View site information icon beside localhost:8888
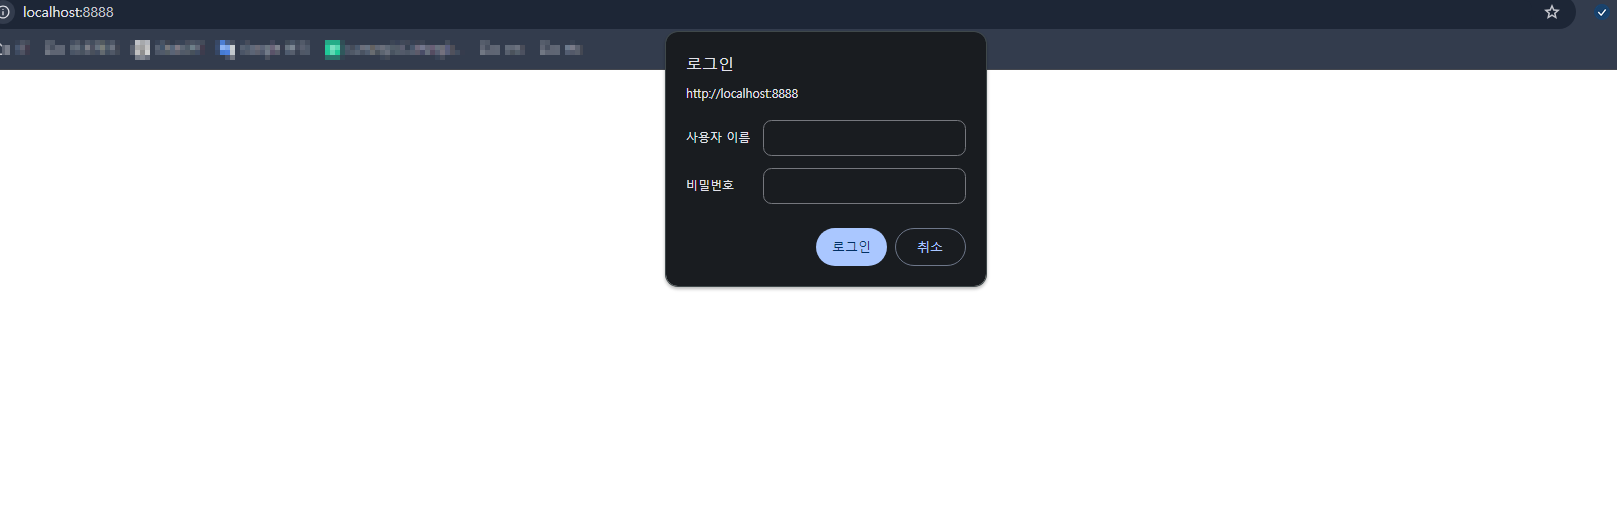 pos(4,12)
